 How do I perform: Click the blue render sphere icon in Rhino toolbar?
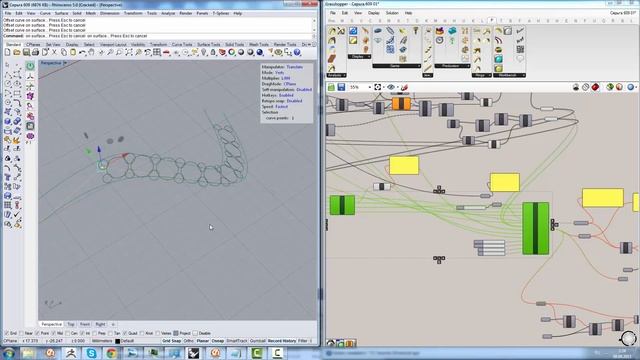pyautogui.click(x=260, y=52)
